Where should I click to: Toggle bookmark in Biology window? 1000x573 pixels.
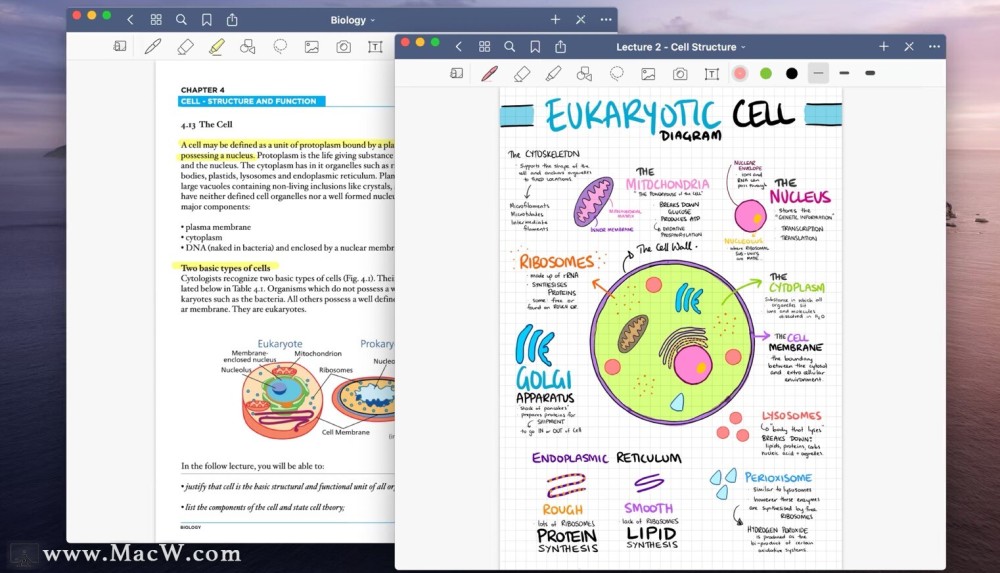(207, 20)
